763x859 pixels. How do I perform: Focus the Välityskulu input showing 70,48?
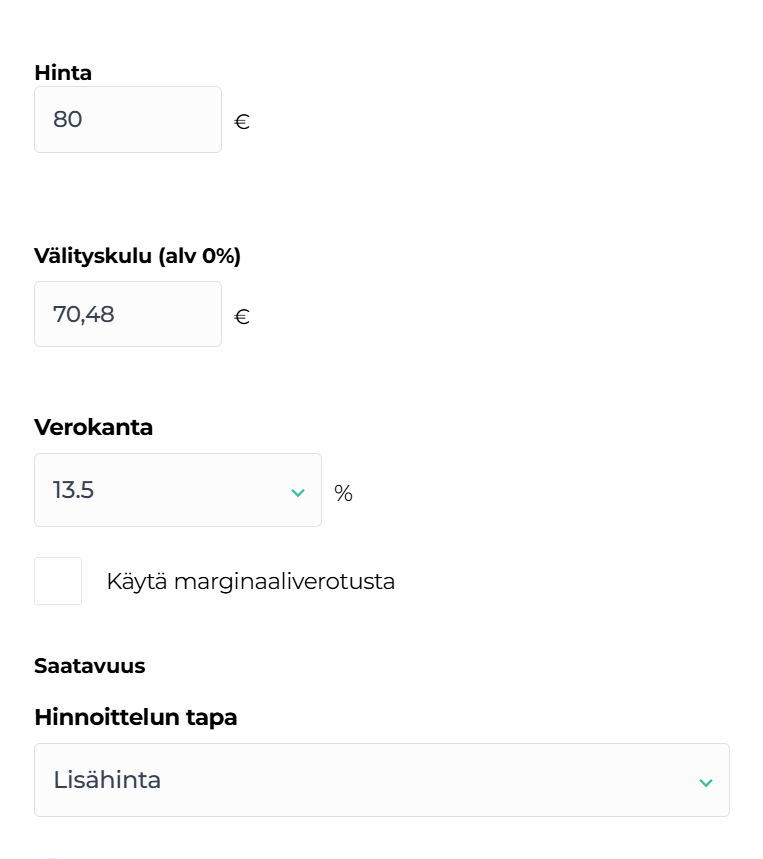tap(128, 315)
